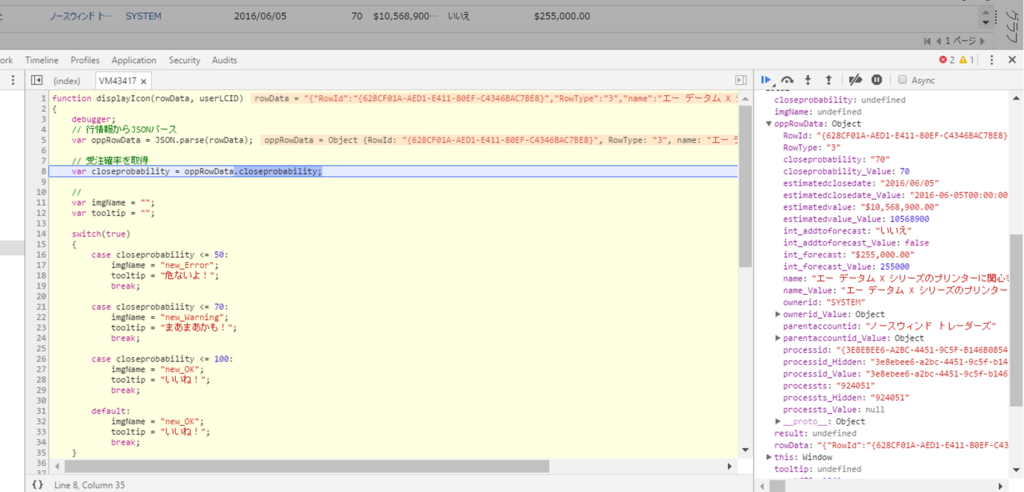Click scope pane scroll down arrow

(x=1017, y=470)
